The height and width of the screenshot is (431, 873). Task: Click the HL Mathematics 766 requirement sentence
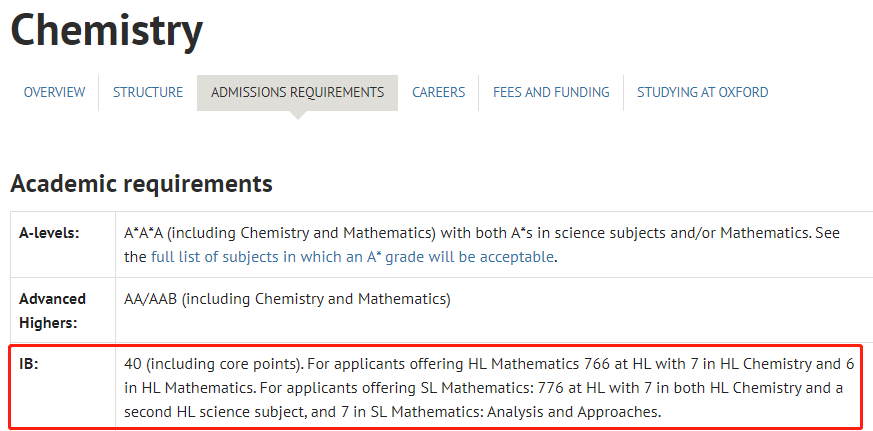click(x=489, y=376)
